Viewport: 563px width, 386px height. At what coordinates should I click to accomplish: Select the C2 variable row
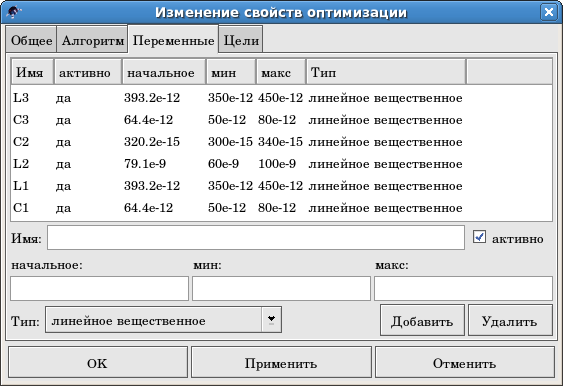282,141
